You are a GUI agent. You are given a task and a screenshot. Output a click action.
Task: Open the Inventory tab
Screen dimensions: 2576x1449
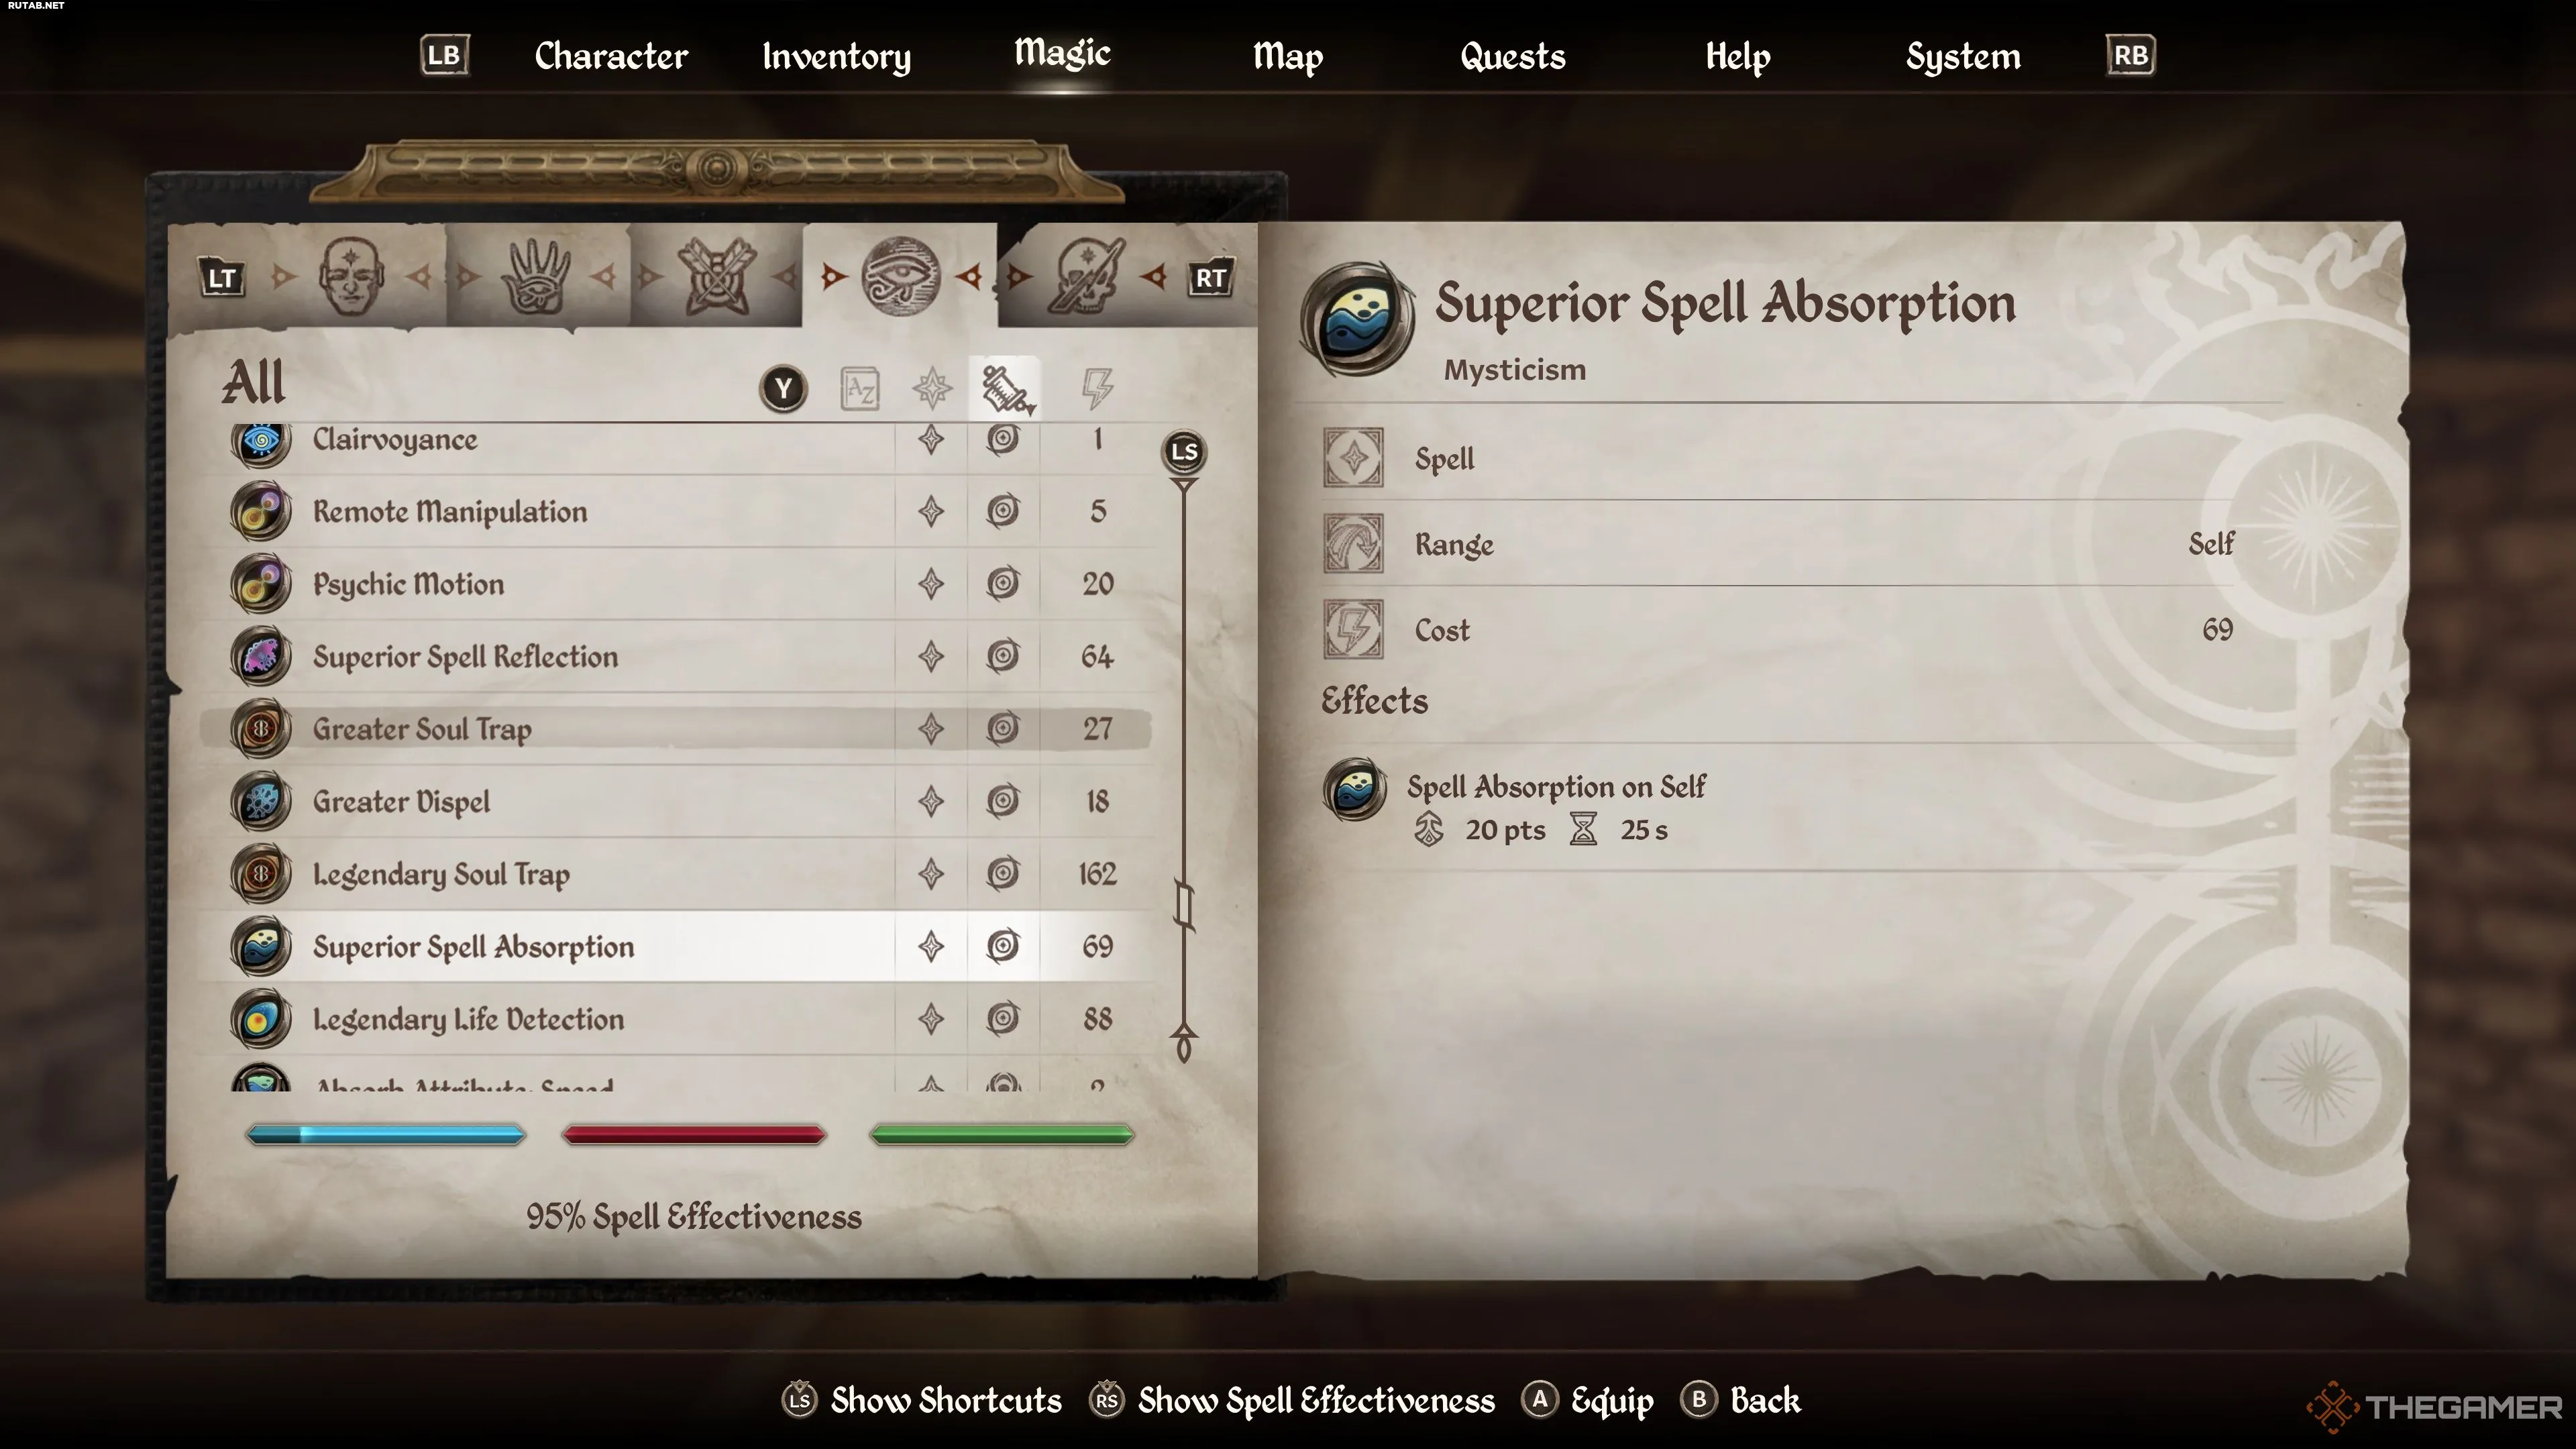[x=837, y=56]
